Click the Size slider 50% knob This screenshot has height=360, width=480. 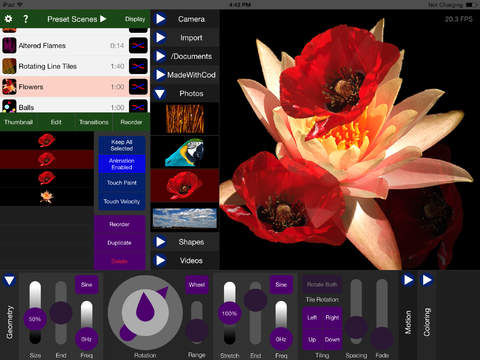[35, 319]
